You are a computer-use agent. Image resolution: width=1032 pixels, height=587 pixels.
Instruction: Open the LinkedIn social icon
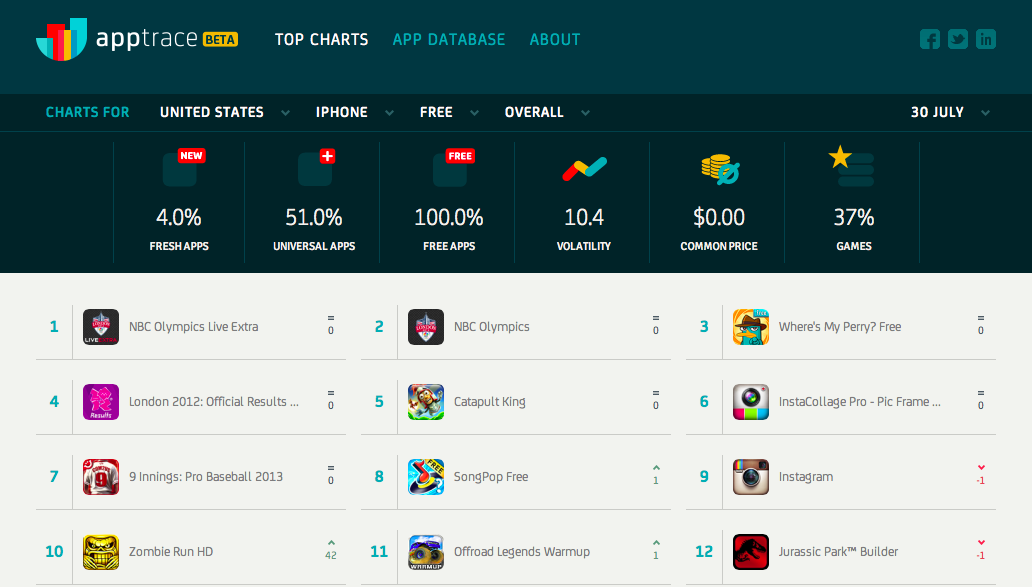(985, 39)
